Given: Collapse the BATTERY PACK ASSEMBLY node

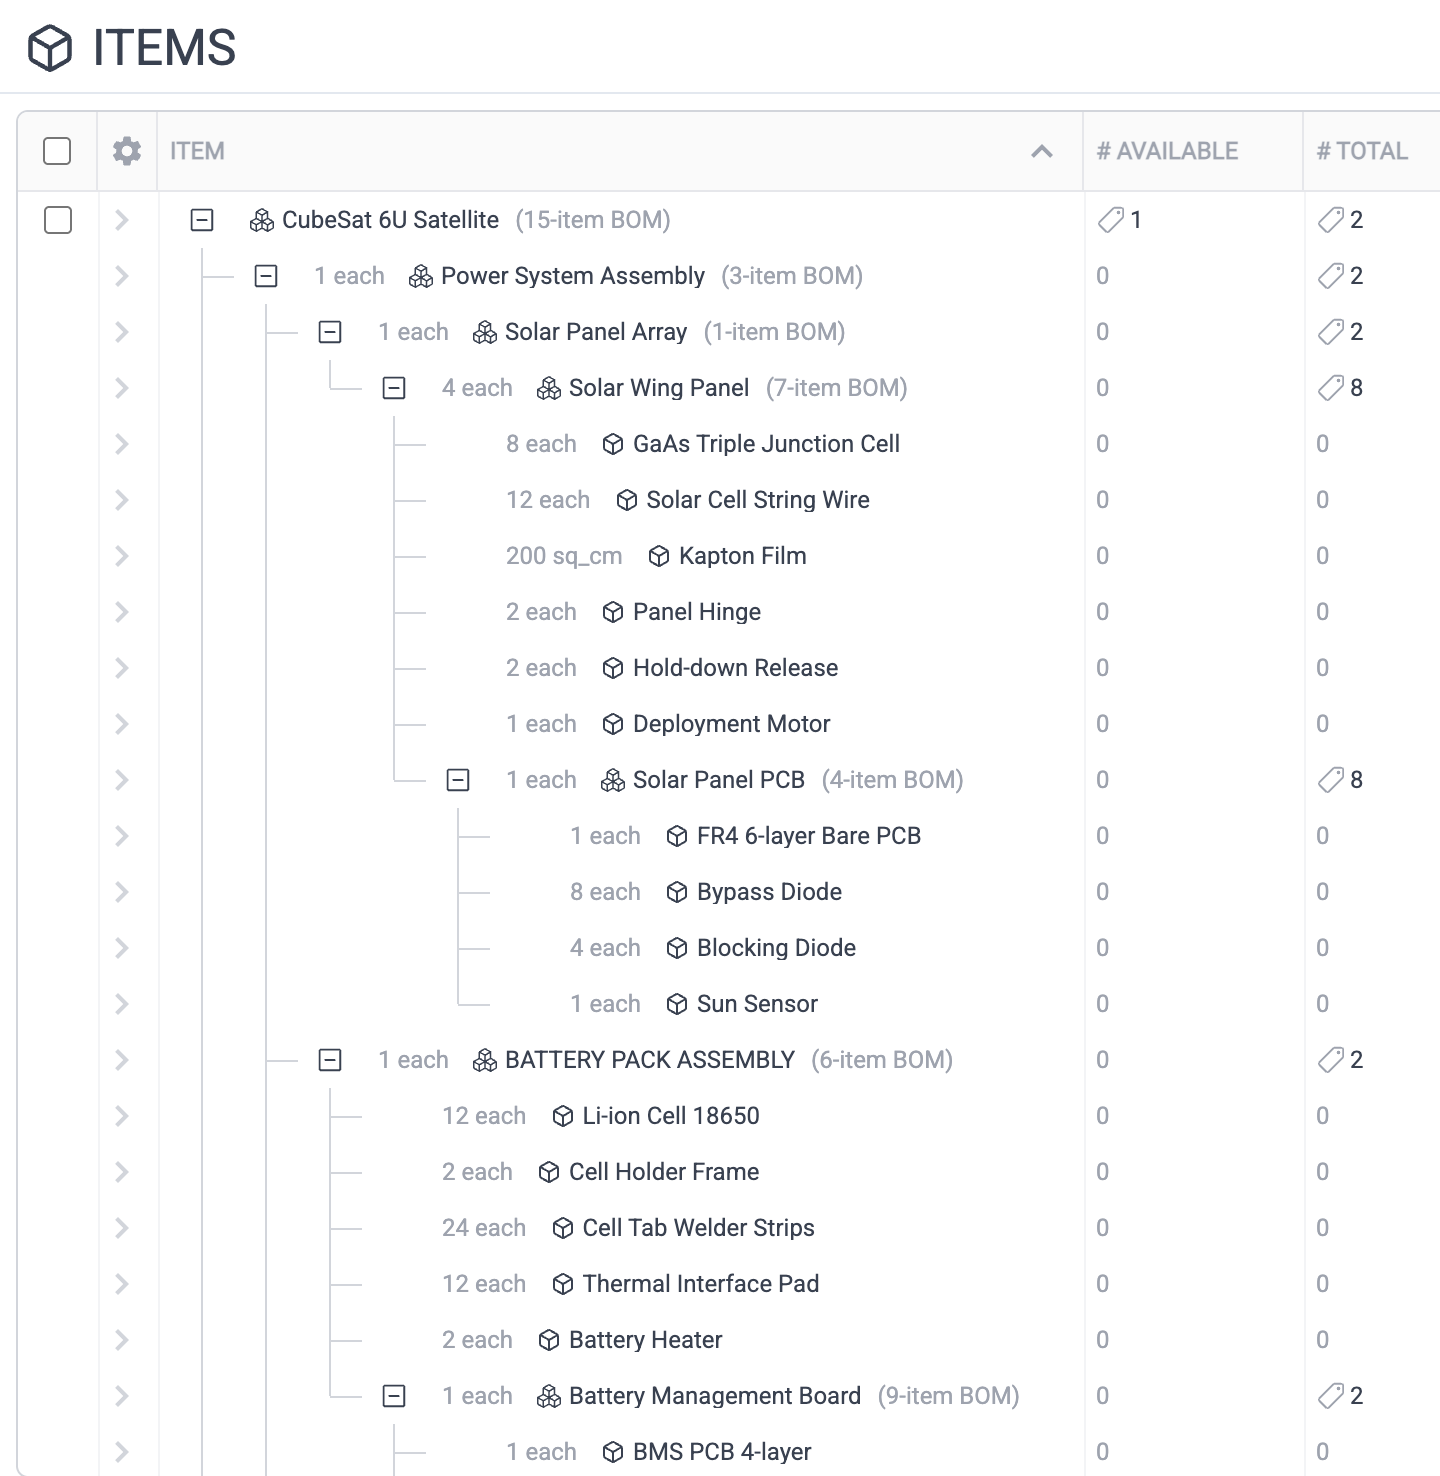Looking at the screenshot, I should (330, 1060).
